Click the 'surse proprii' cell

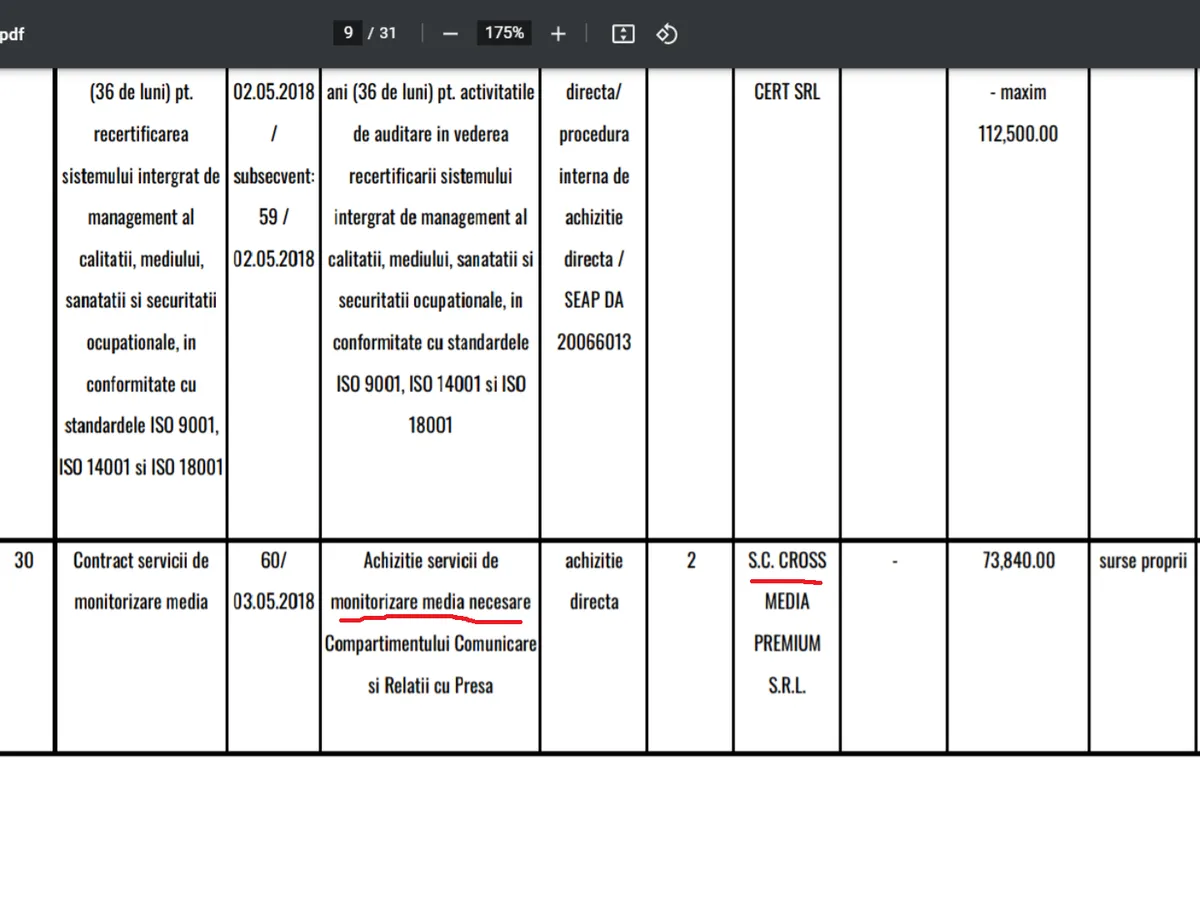pos(1142,561)
